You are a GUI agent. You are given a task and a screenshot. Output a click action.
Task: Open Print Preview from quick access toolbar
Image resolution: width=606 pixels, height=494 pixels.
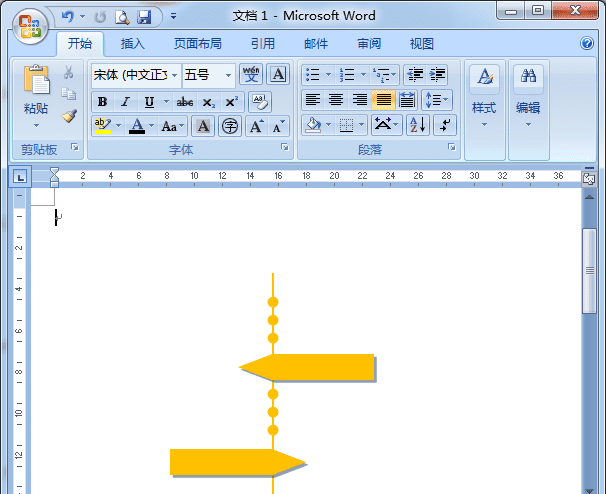[122, 17]
